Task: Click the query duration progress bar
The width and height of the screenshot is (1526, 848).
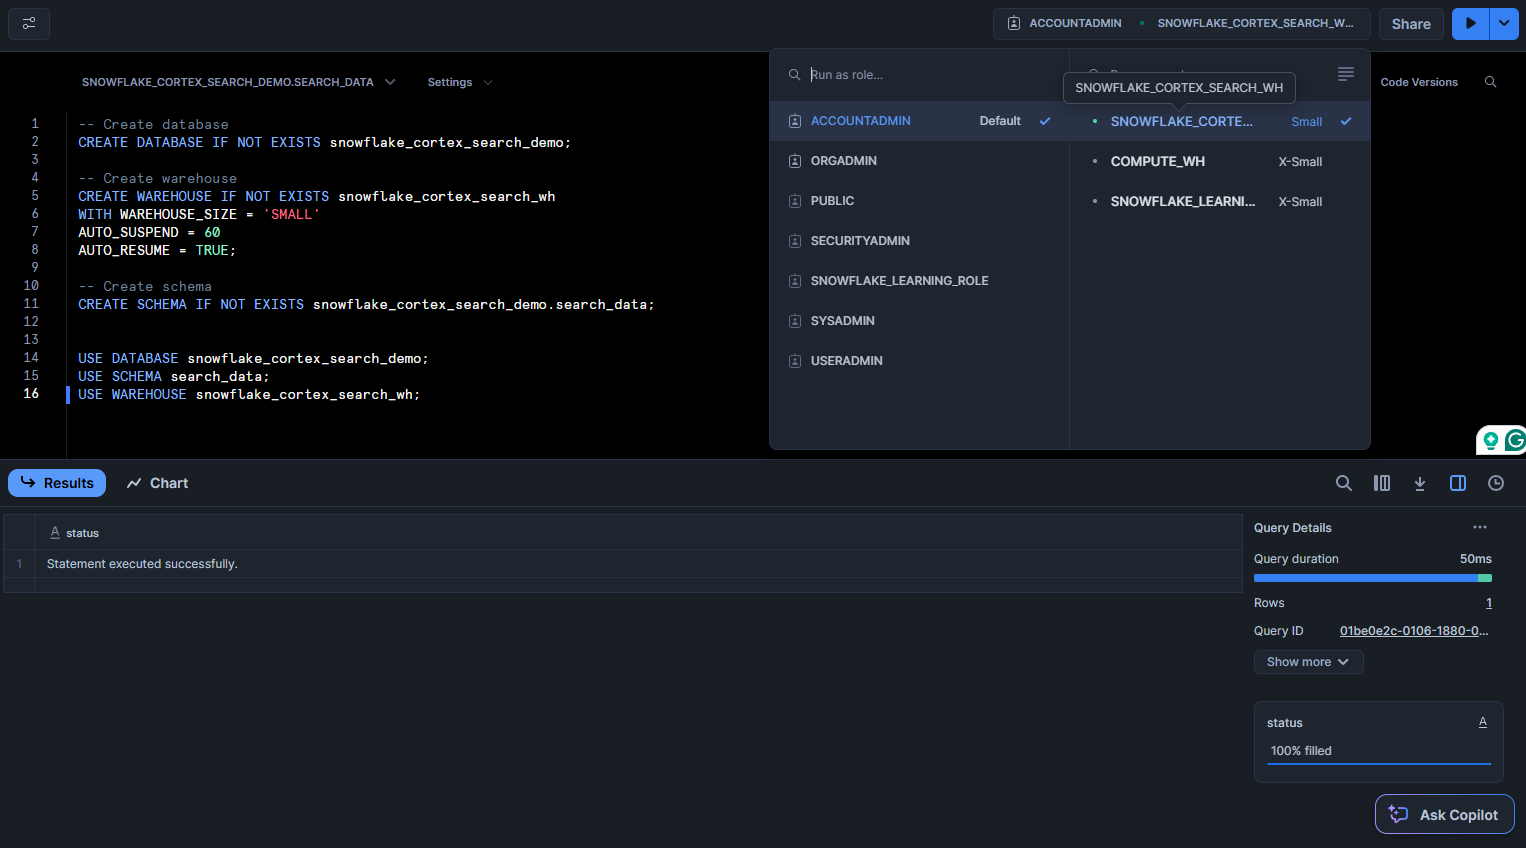Action: coord(1372,578)
